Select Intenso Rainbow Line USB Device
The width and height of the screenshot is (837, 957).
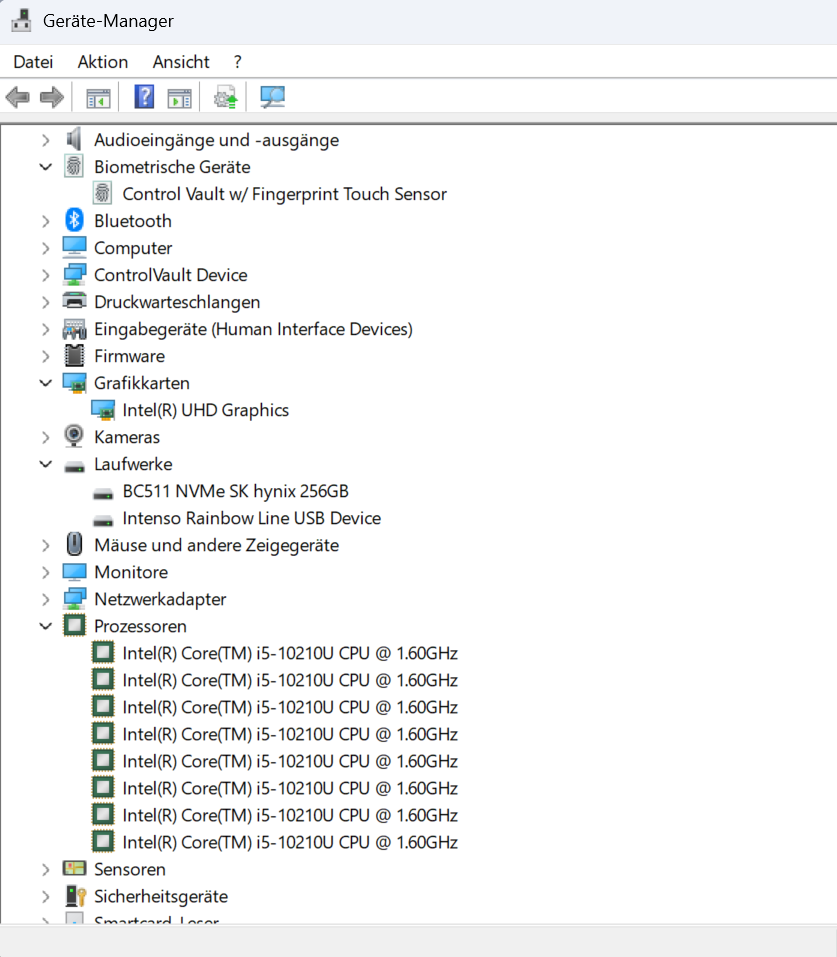tap(252, 518)
